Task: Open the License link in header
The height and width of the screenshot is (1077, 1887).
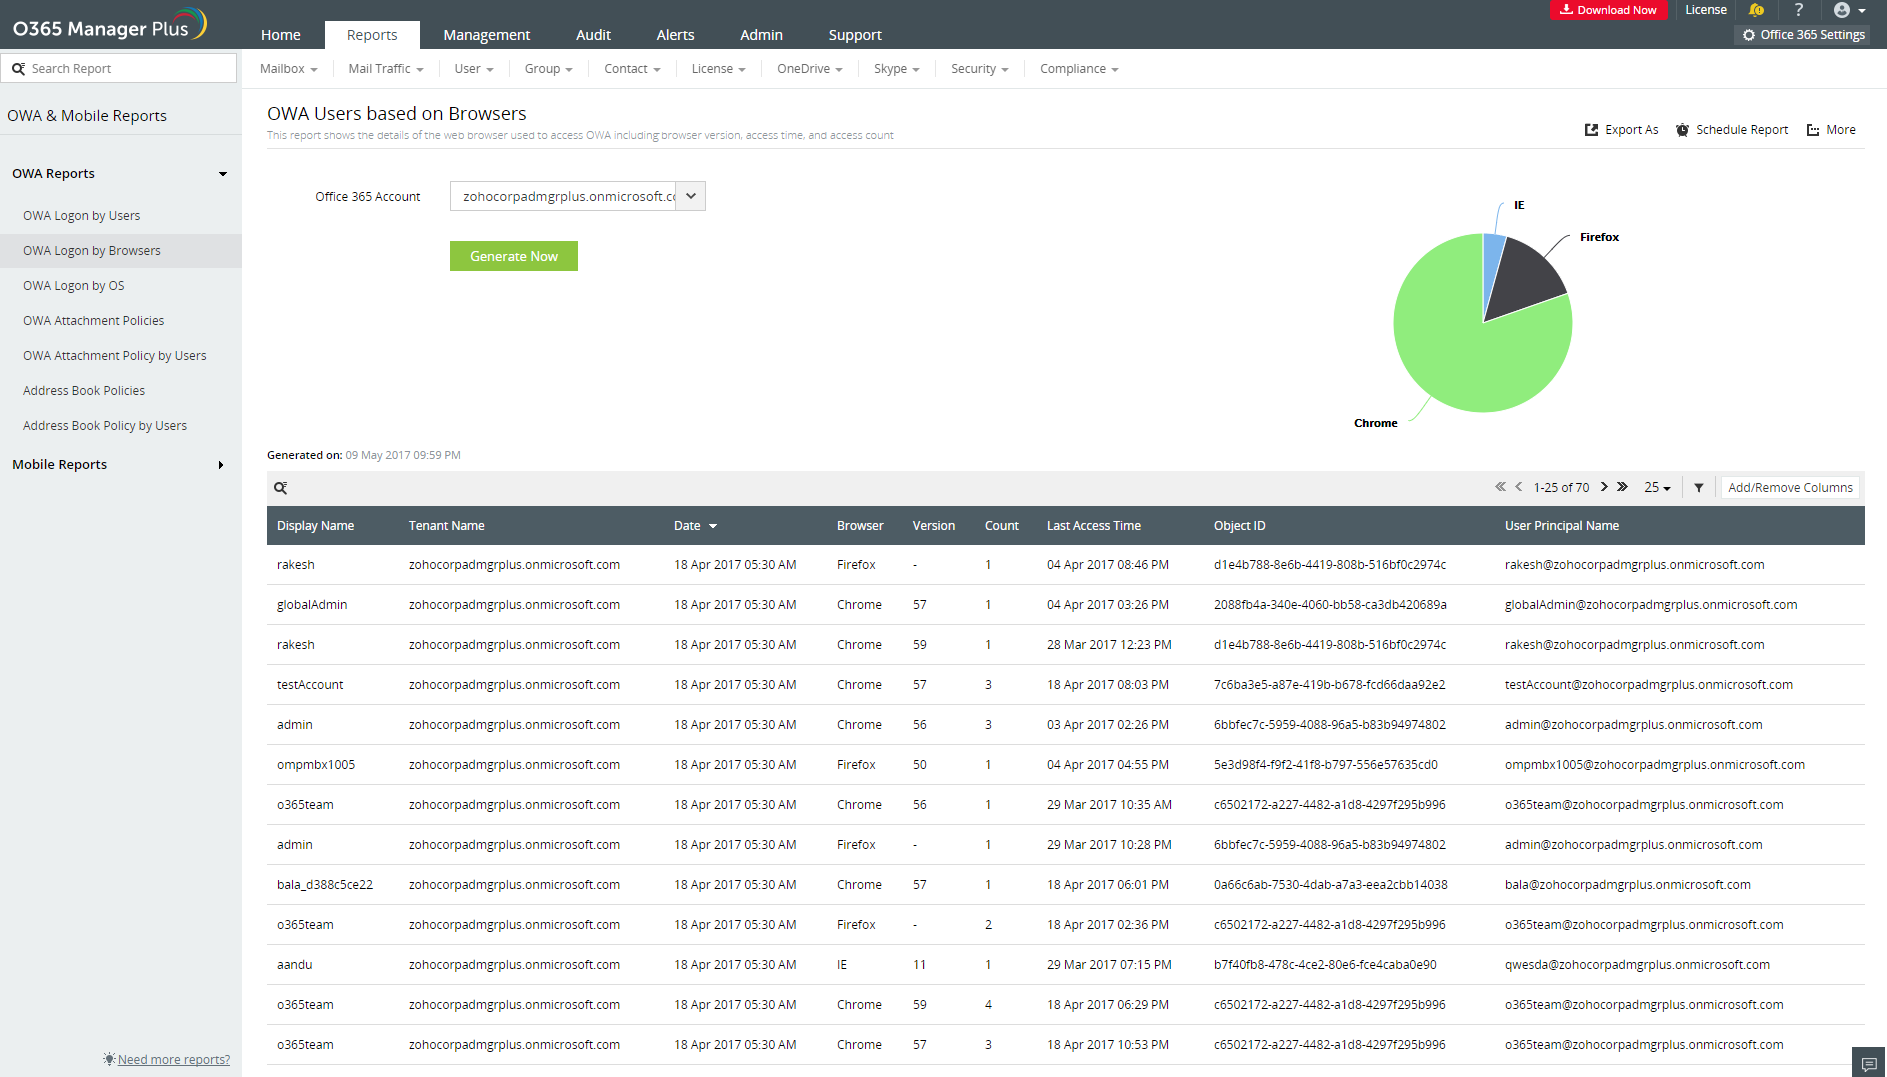Action: 1706,10
